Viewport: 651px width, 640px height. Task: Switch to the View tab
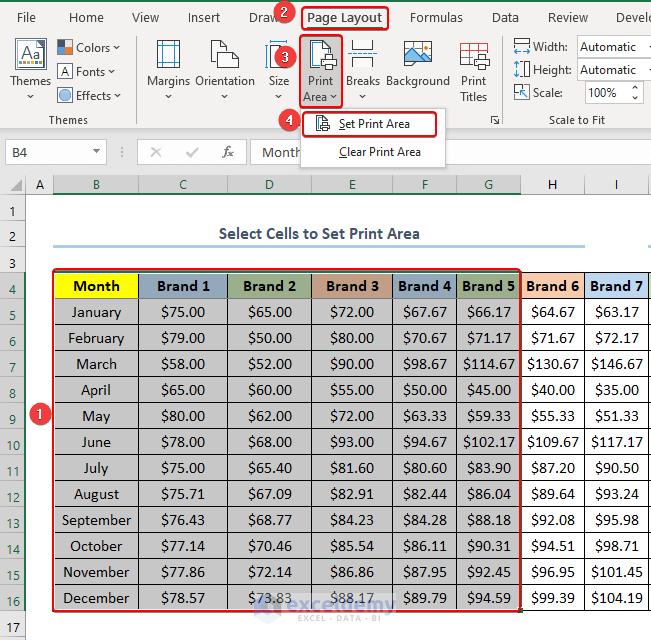pos(145,18)
